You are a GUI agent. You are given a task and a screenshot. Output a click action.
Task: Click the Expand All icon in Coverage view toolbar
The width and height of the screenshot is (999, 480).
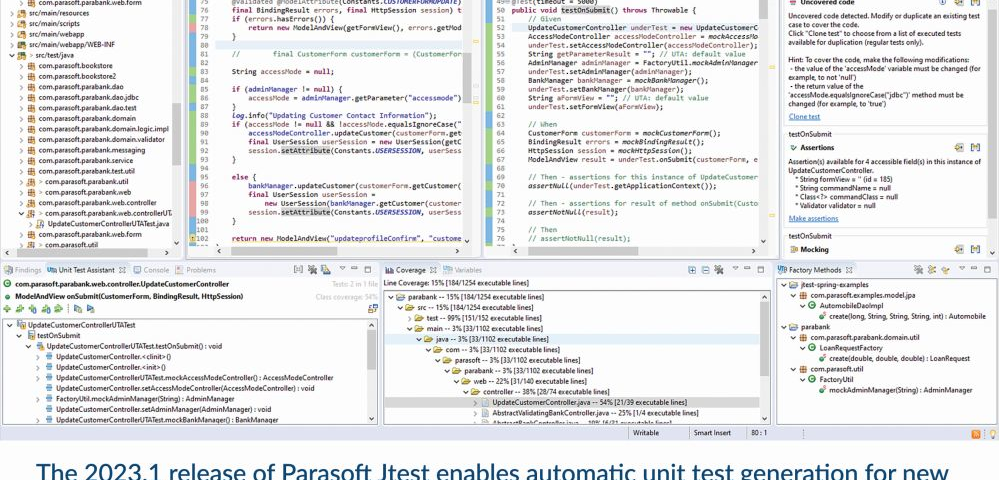click(692, 270)
